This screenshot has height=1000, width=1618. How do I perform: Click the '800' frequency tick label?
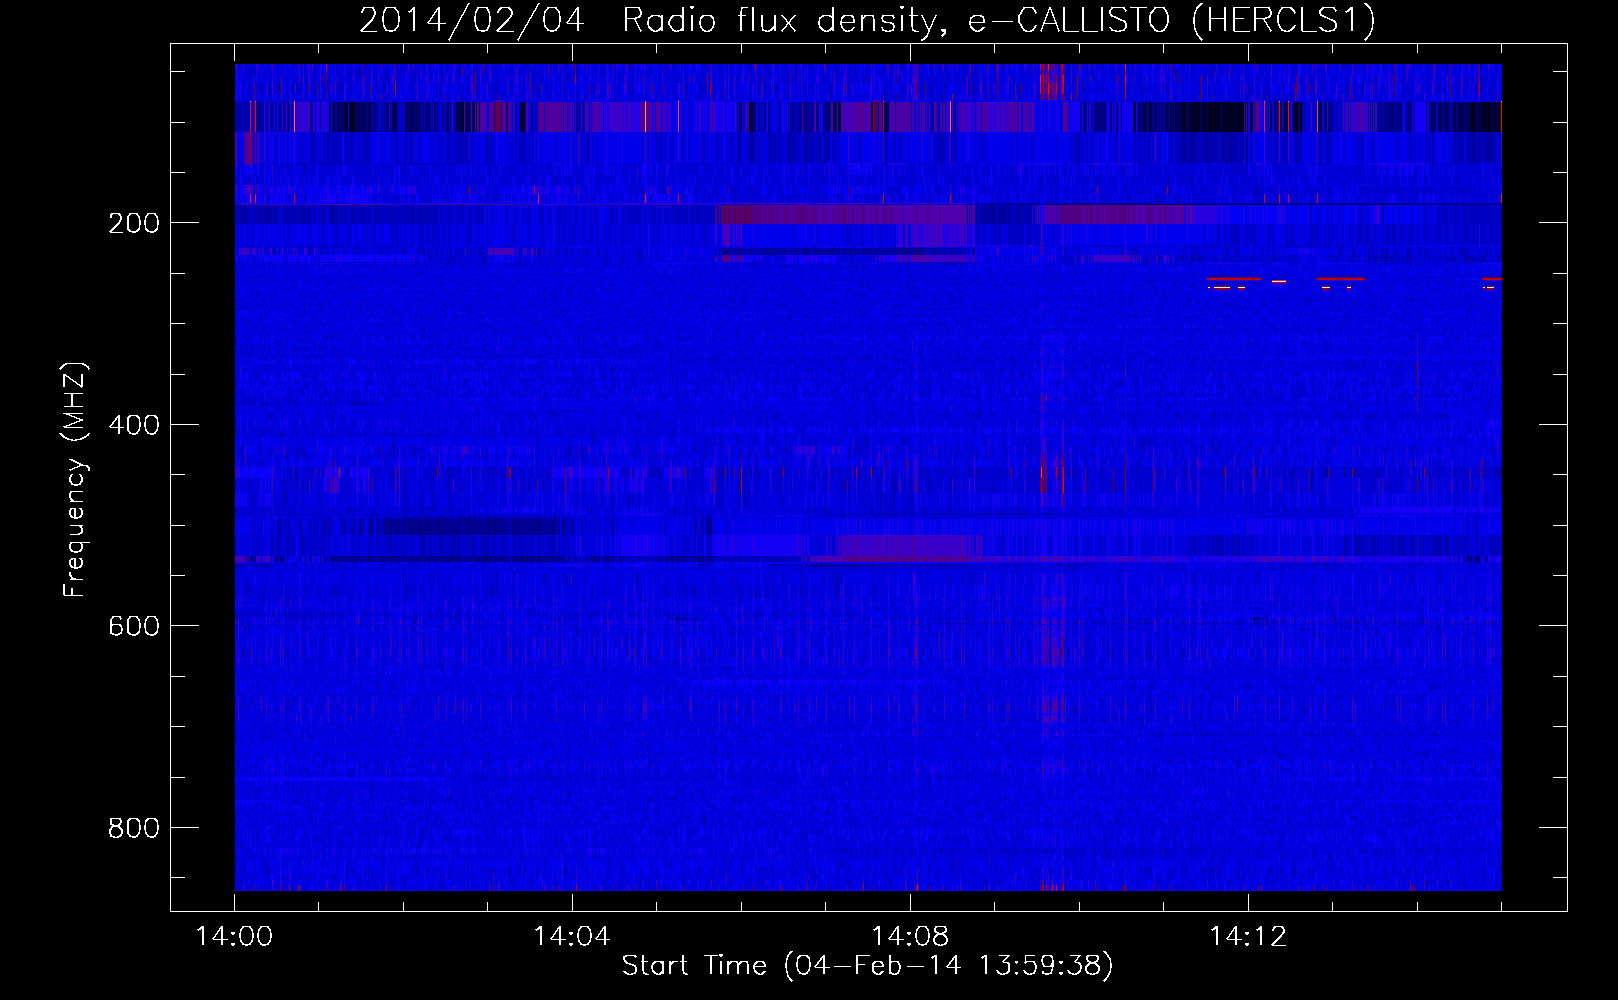(x=134, y=828)
